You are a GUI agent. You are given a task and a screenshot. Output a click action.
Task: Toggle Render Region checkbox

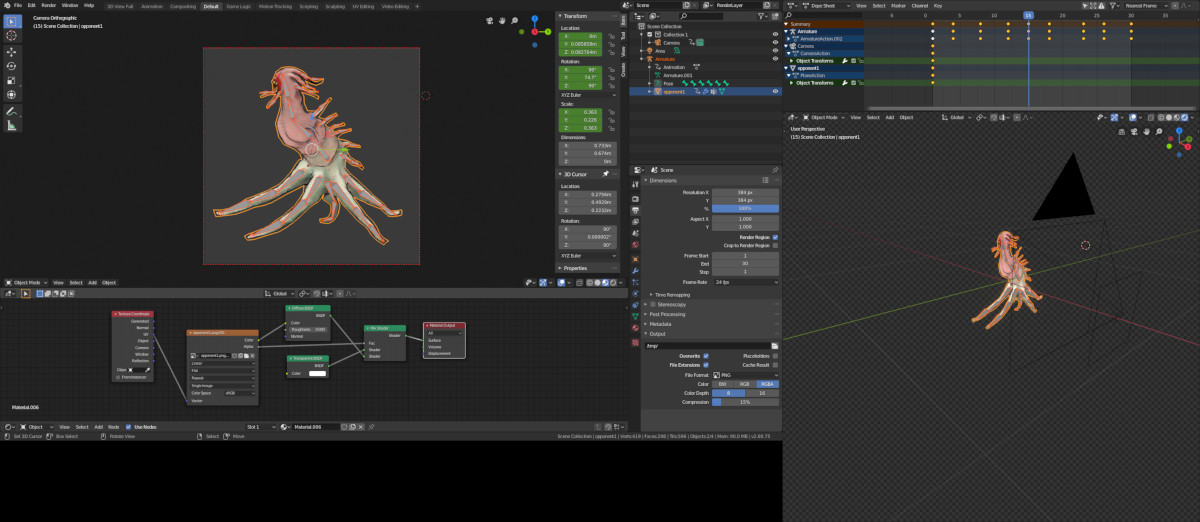(x=775, y=237)
